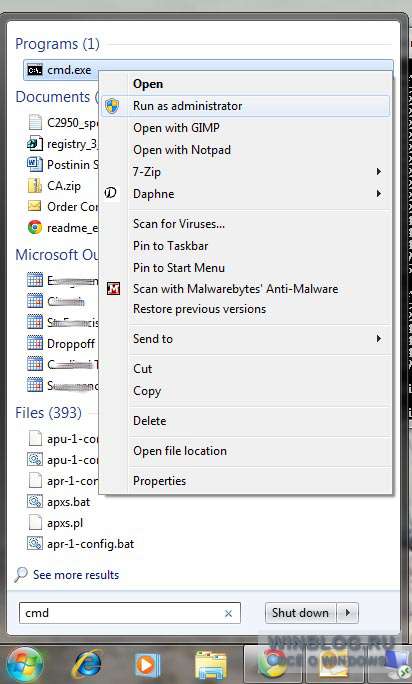Click the CA.zip file name
The image size is (412, 684).
click(64, 186)
